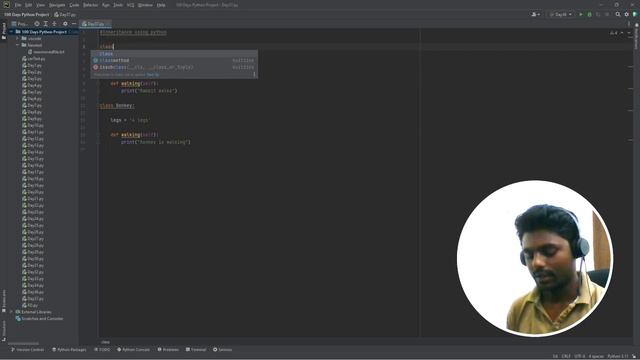
Task: Hide the Project panel with minus icon
Action: pyautogui.click(x=74, y=24)
